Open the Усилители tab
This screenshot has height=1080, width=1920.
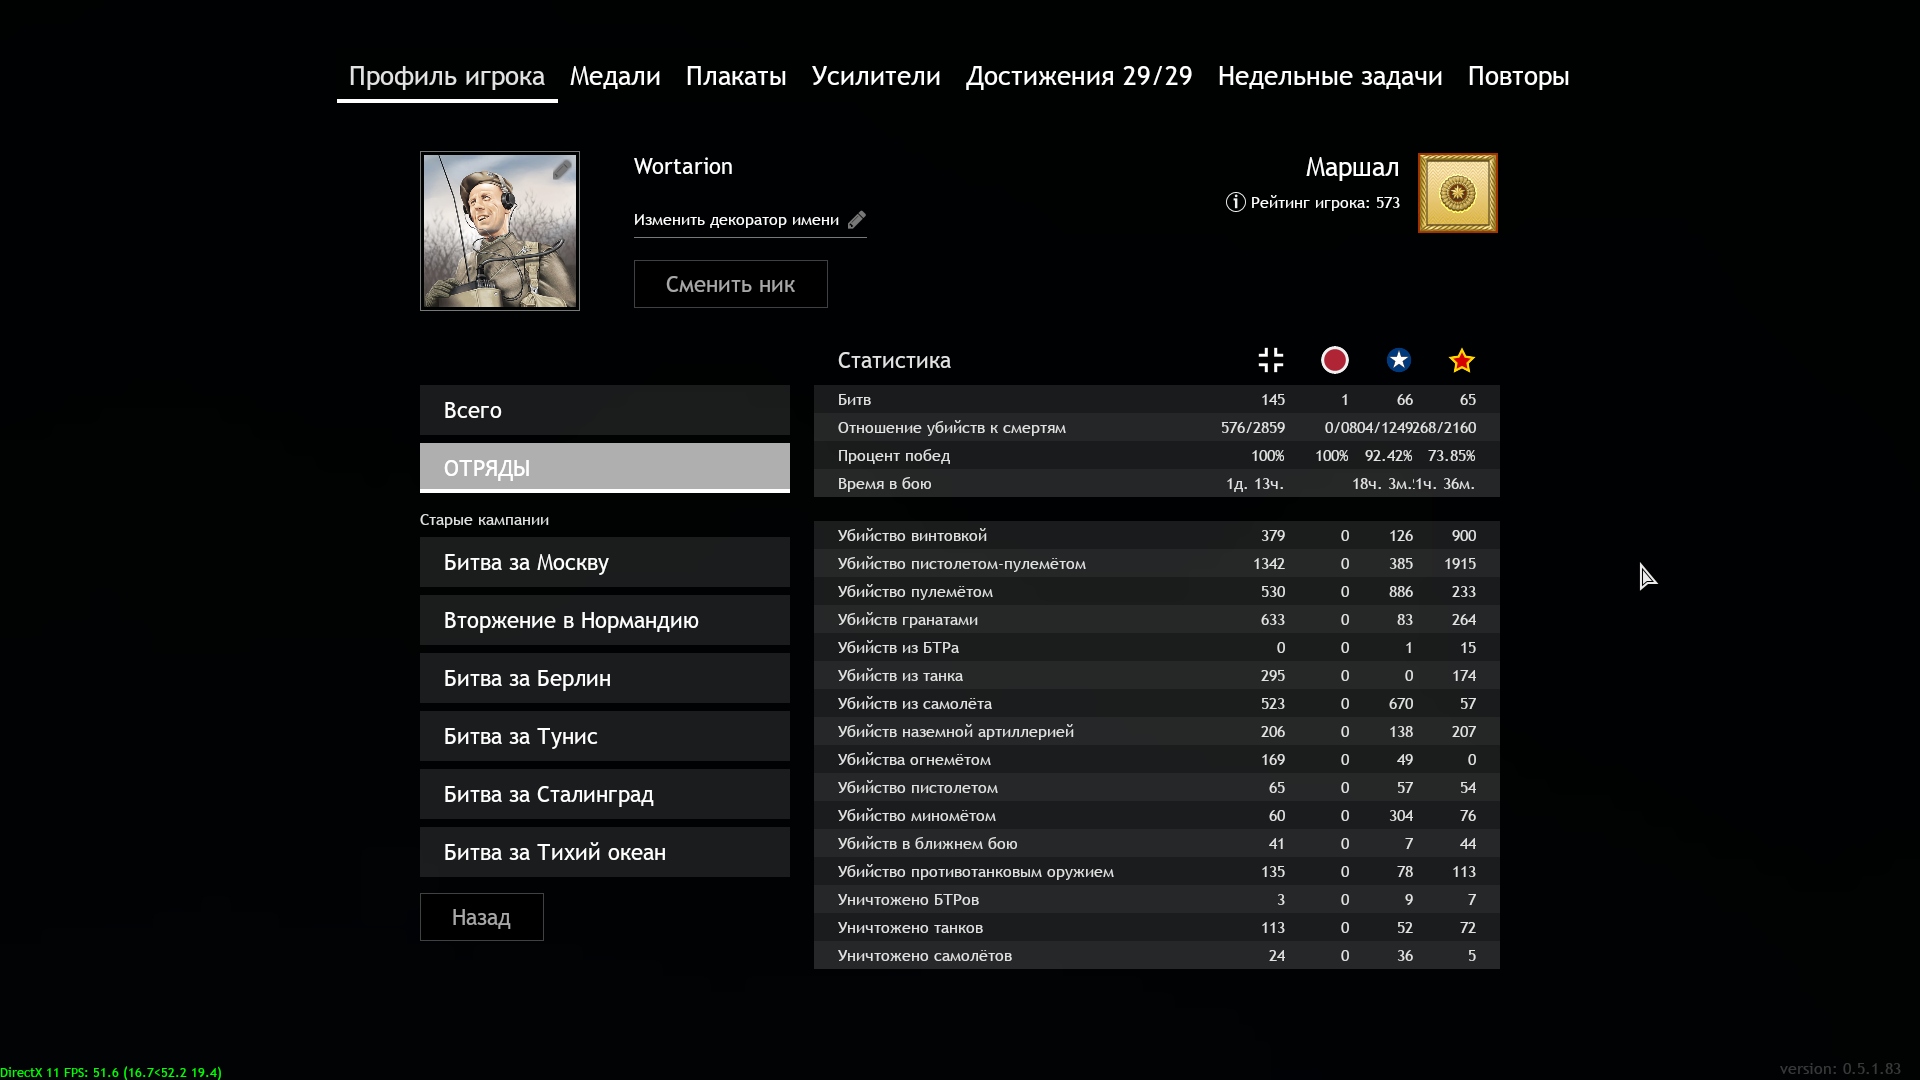pos(876,76)
